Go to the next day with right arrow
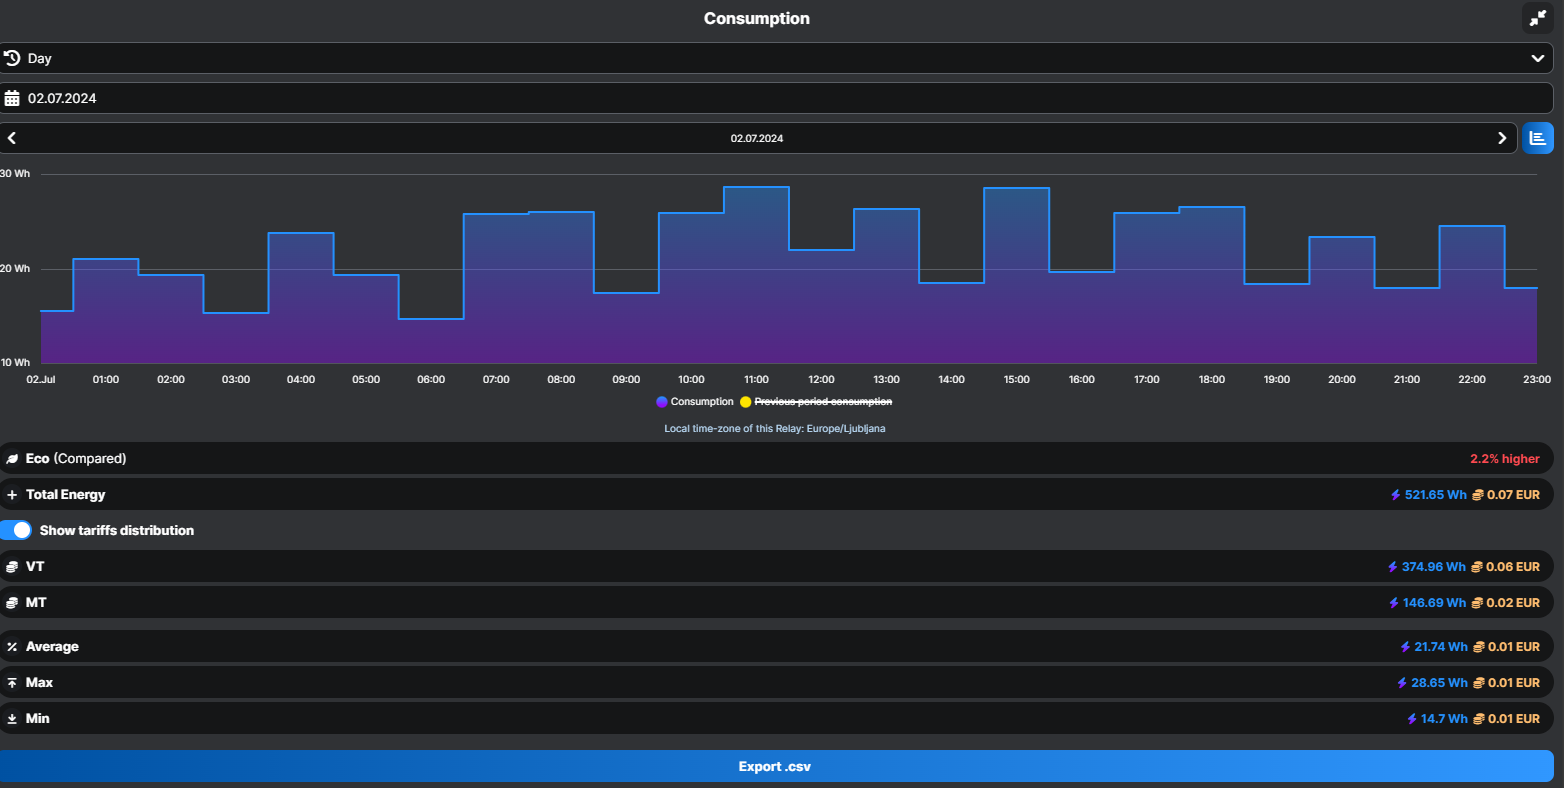 (x=1501, y=138)
